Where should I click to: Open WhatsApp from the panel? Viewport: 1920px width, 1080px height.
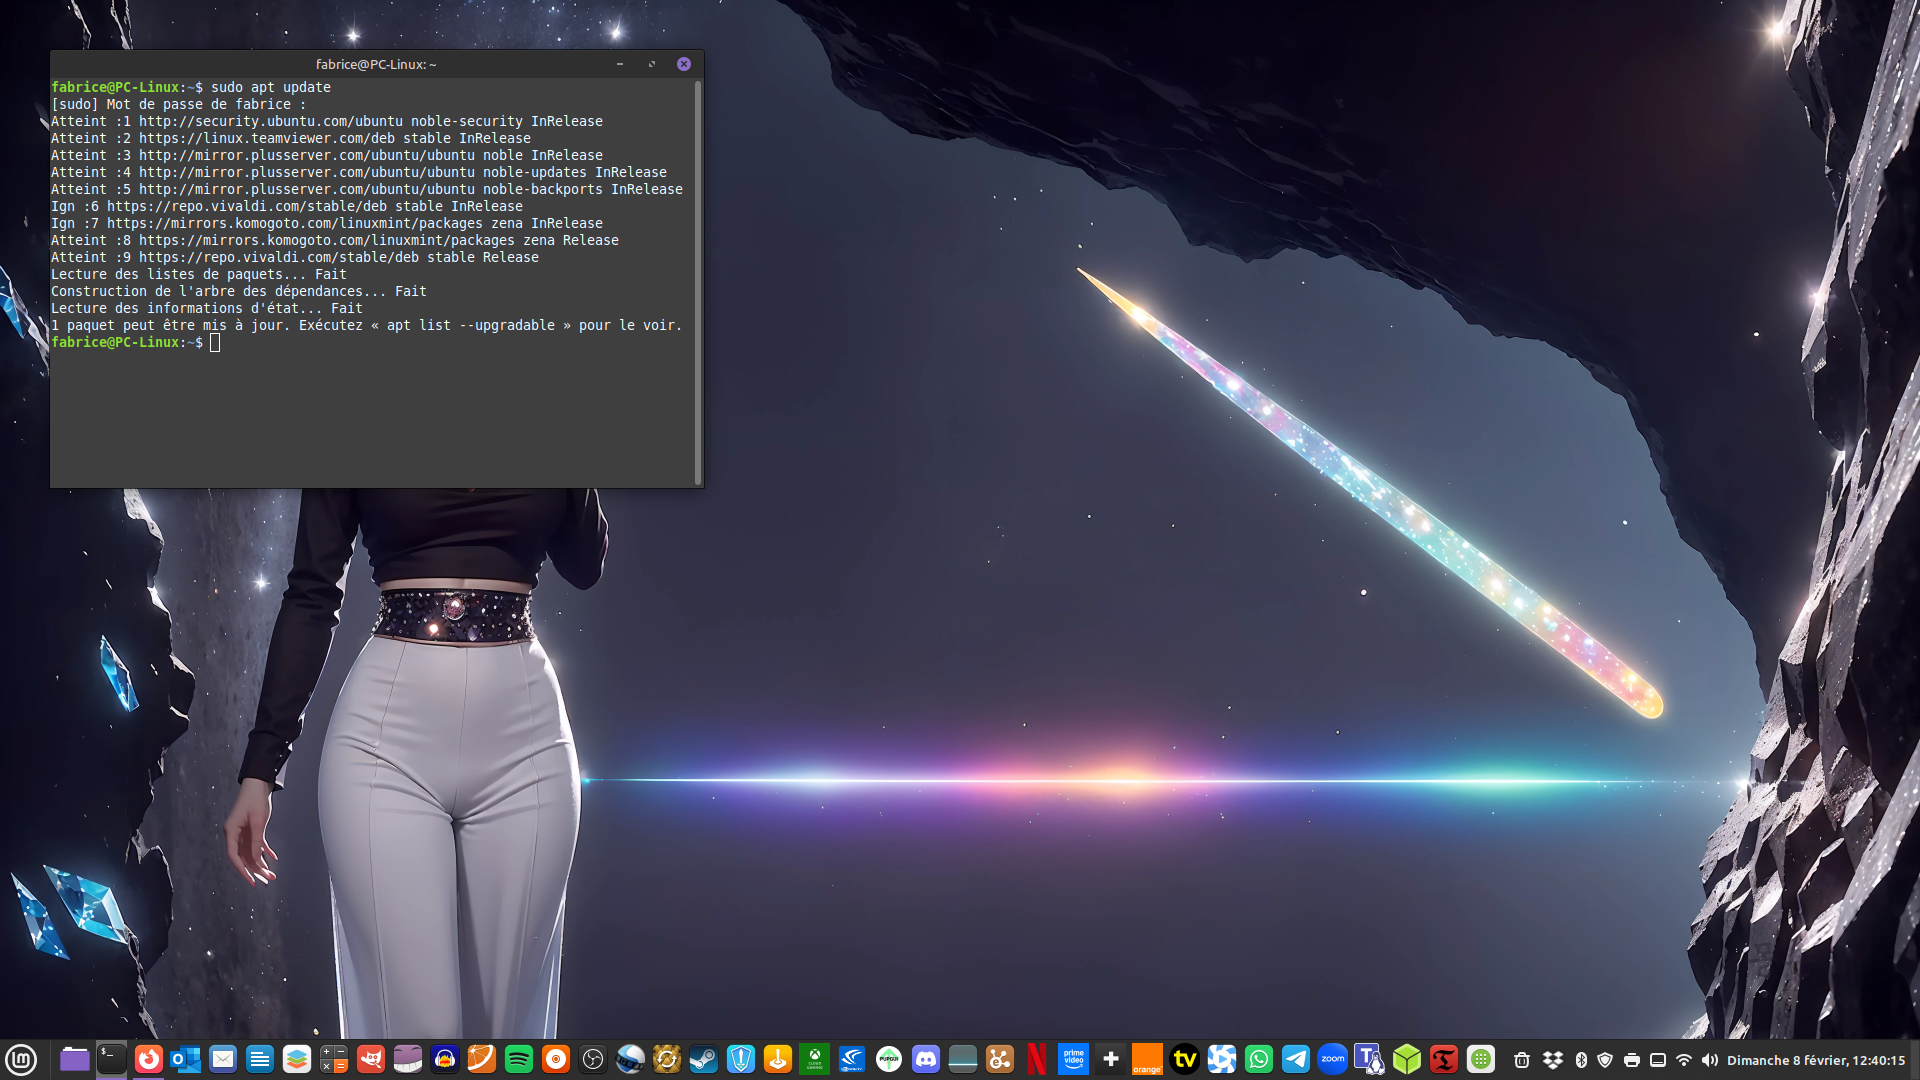[x=1258, y=1059]
